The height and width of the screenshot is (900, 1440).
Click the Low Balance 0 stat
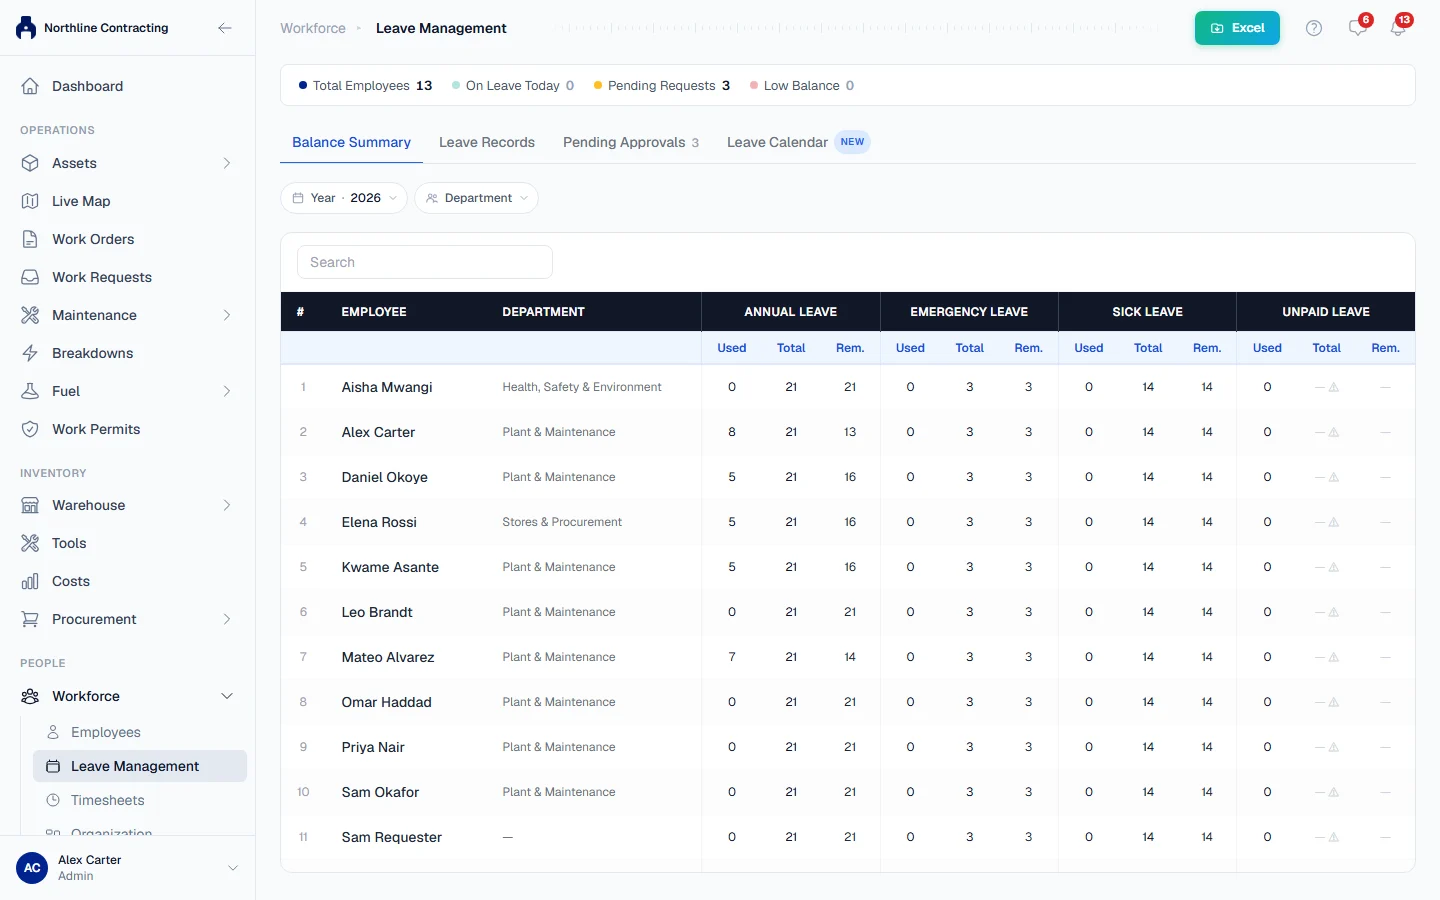pyautogui.click(x=802, y=85)
